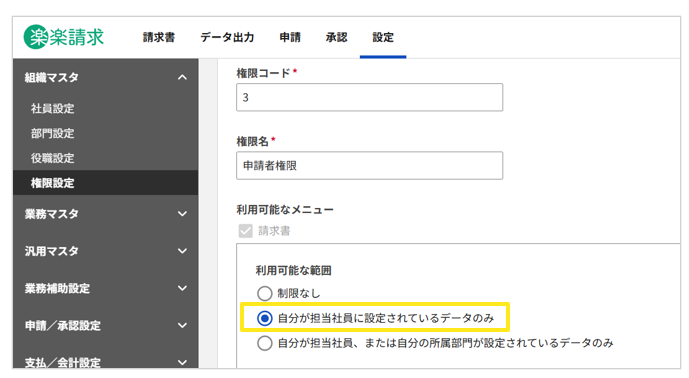Screen dimensions: 689x378
Task: Select the 設定 tab
Action: pos(383,37)
